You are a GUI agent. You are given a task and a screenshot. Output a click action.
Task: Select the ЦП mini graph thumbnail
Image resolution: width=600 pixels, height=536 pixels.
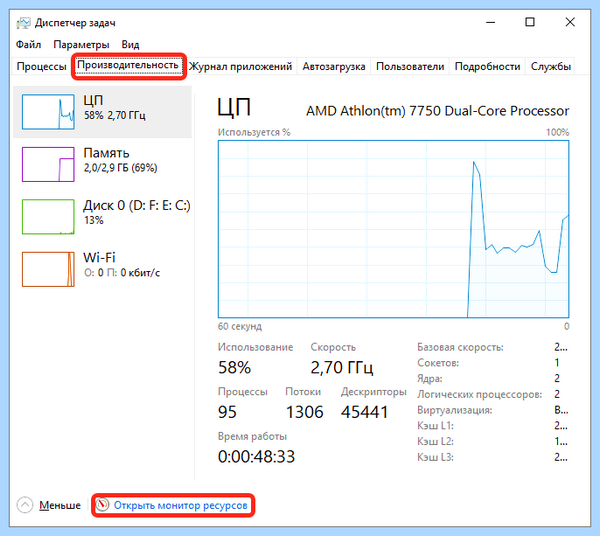coord(48,112)
